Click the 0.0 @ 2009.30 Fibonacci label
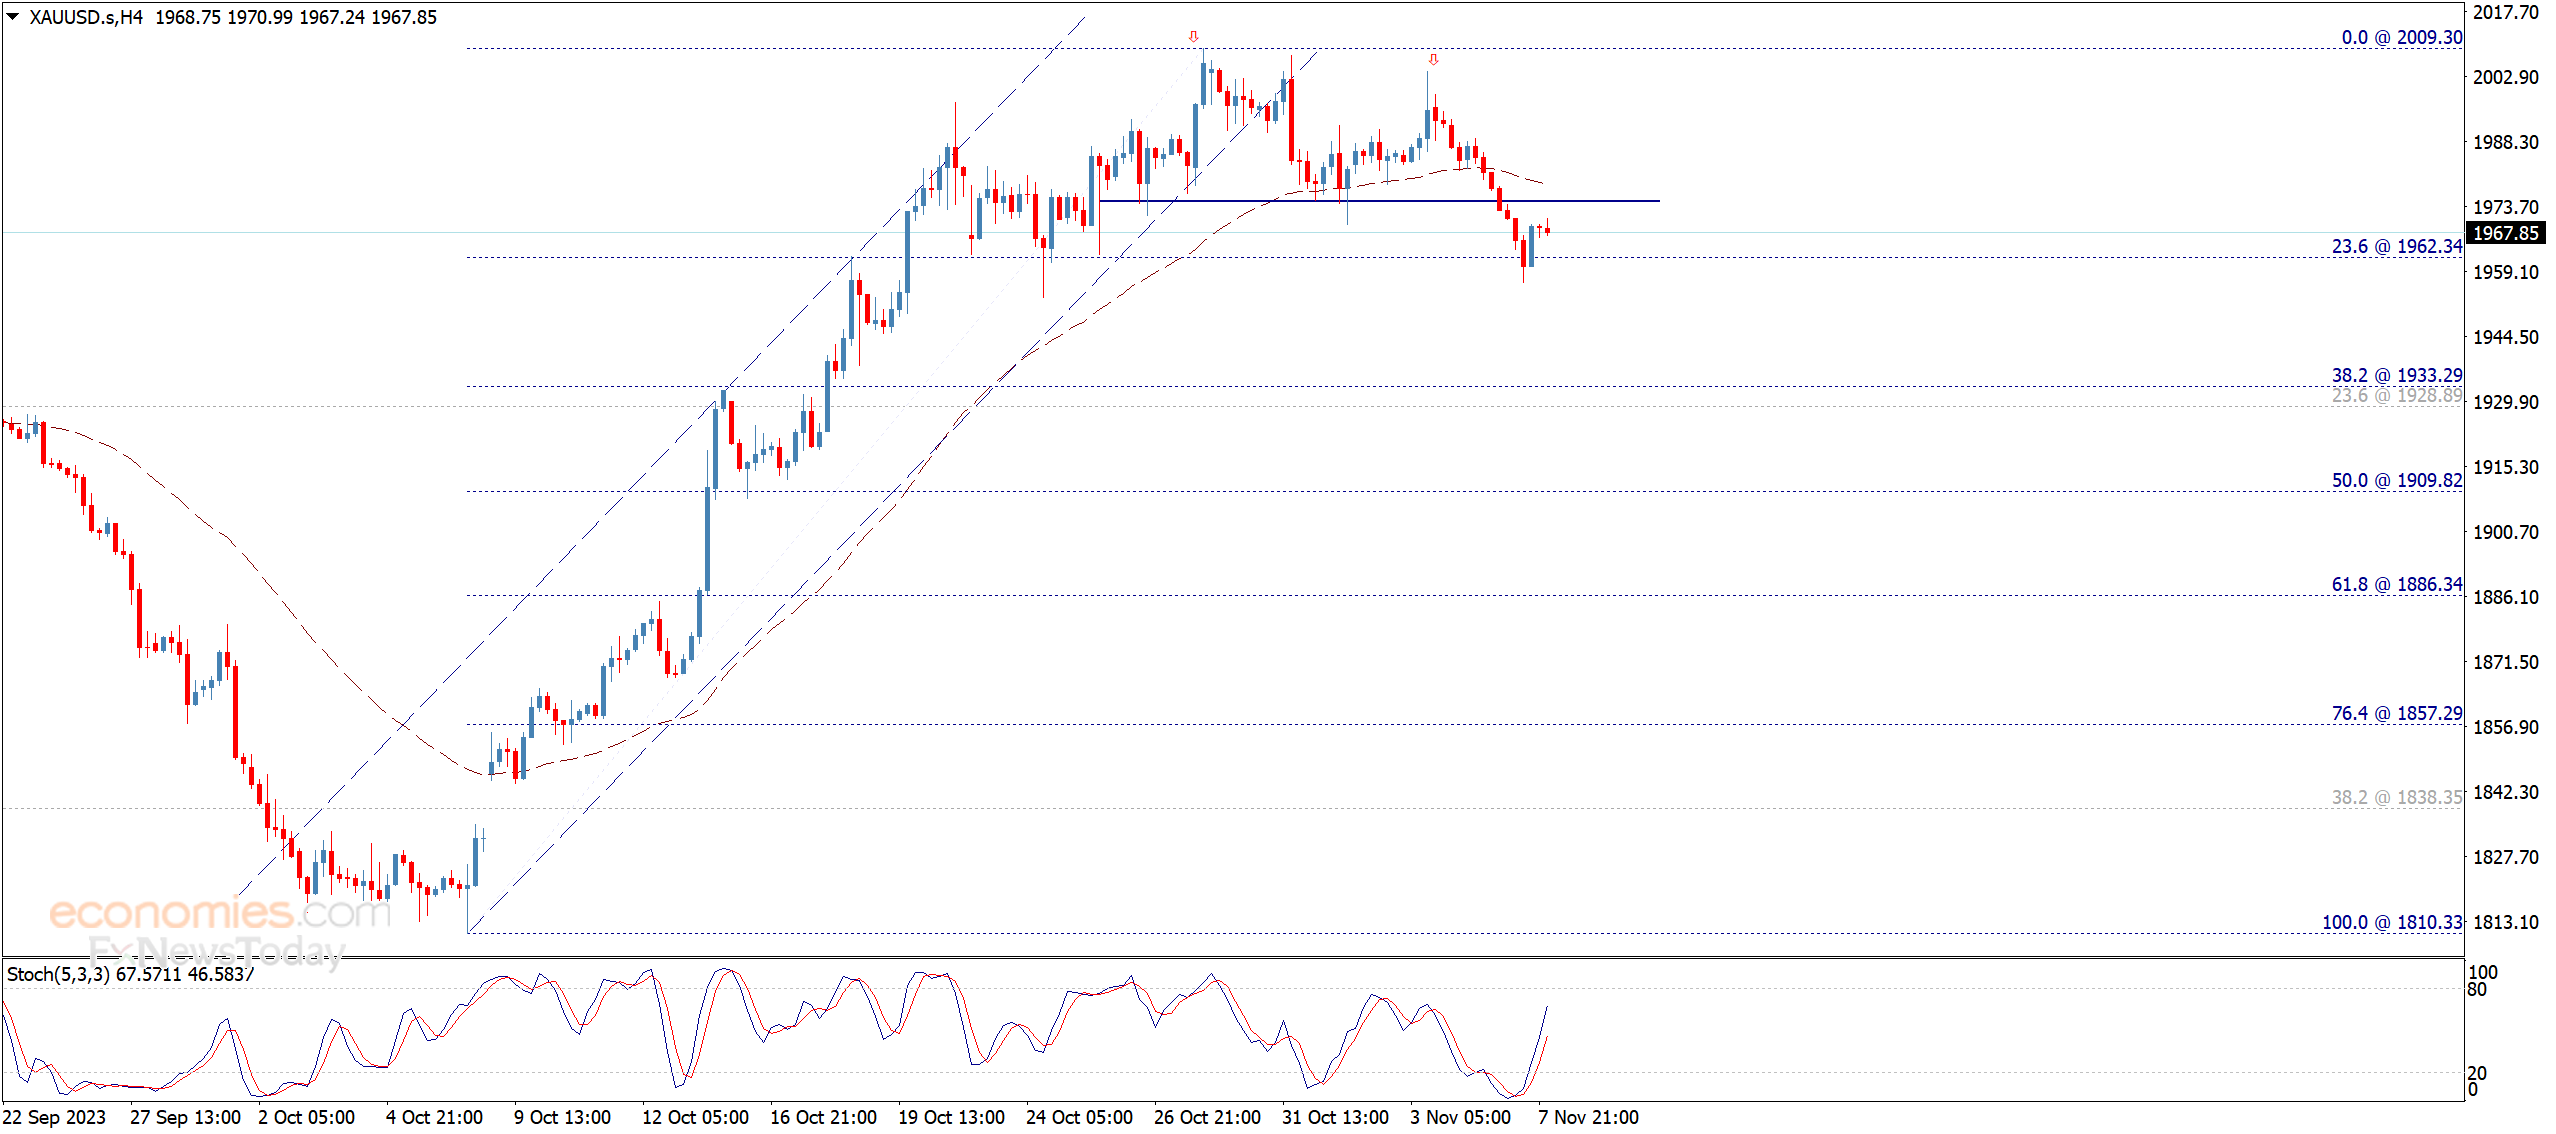The width and height of the screenshot is (2556, 1134). pos(2401,37)
